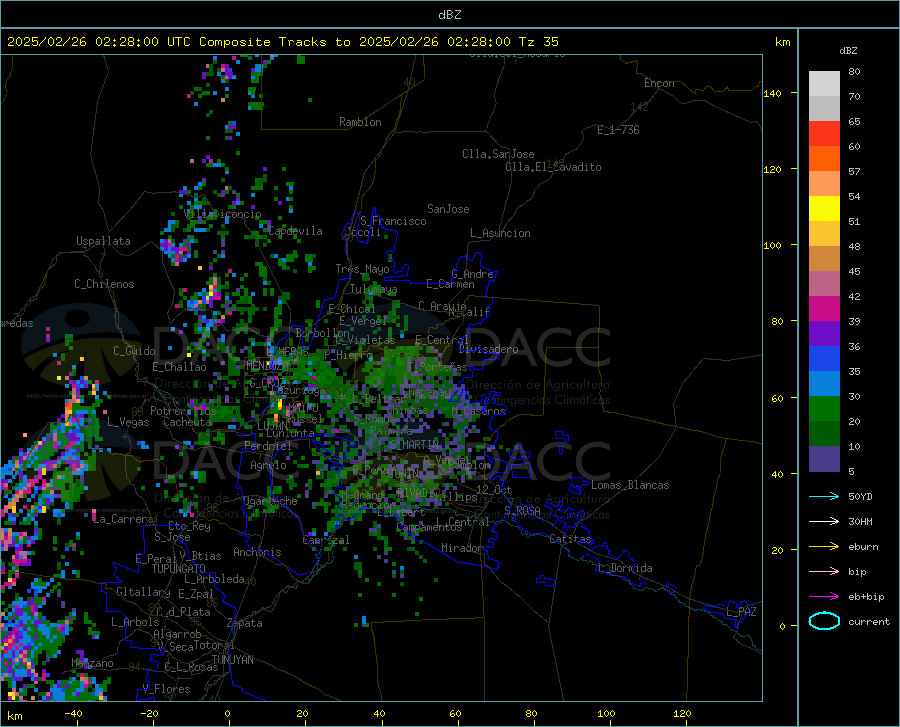Select the green 30 dBZ color swatch
This screenshot has height=727, width=900.
[824, 409]
